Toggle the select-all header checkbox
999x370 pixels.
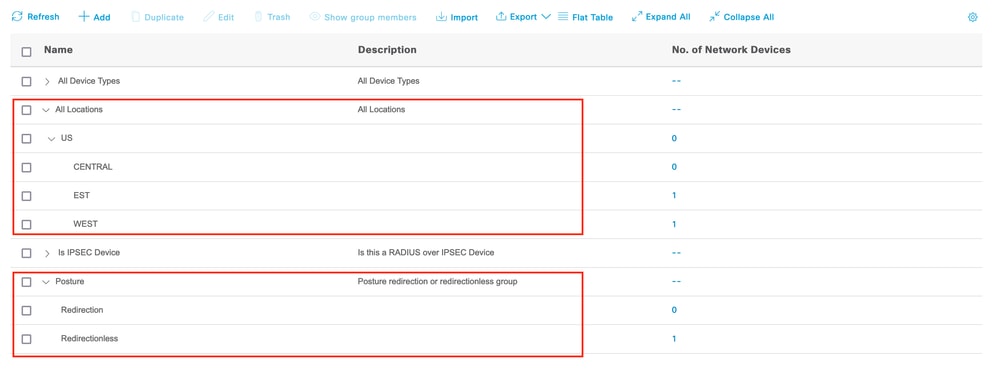click(26, 52)
